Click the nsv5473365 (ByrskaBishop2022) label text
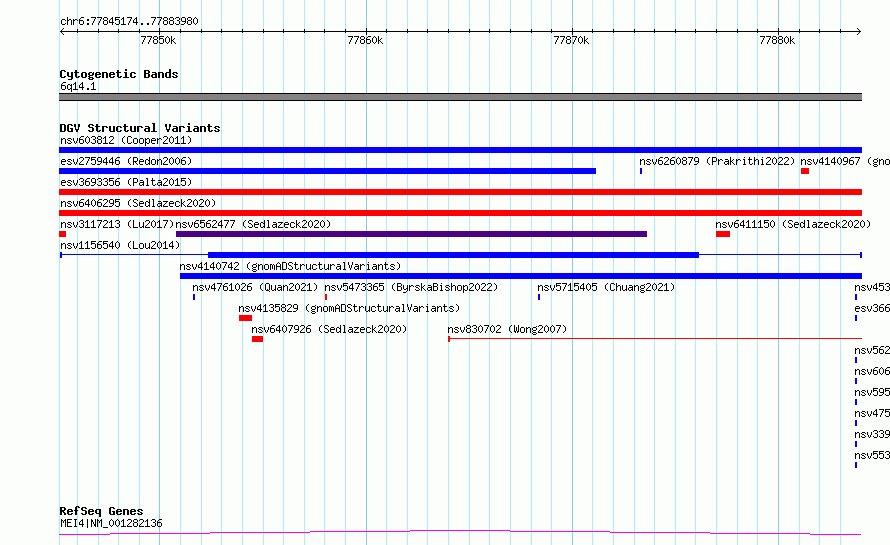The height and width of the screenshot is (545, 890). tap(411, 287)
